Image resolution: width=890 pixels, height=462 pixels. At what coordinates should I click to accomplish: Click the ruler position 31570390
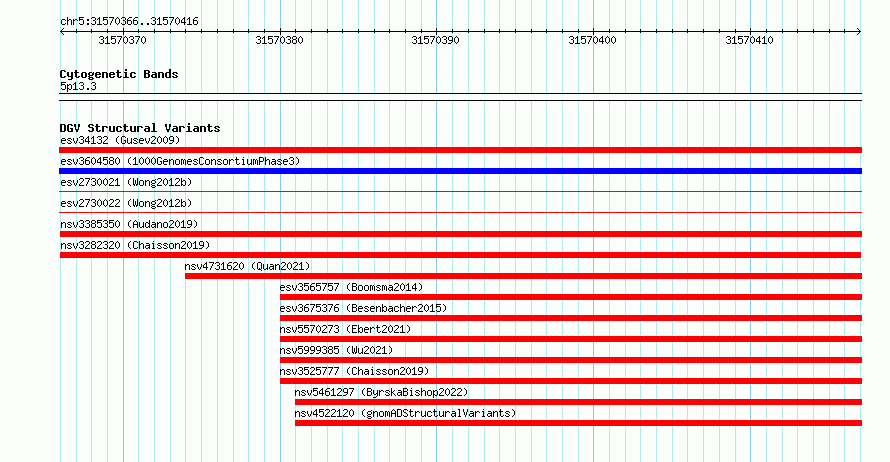(435, 40)
